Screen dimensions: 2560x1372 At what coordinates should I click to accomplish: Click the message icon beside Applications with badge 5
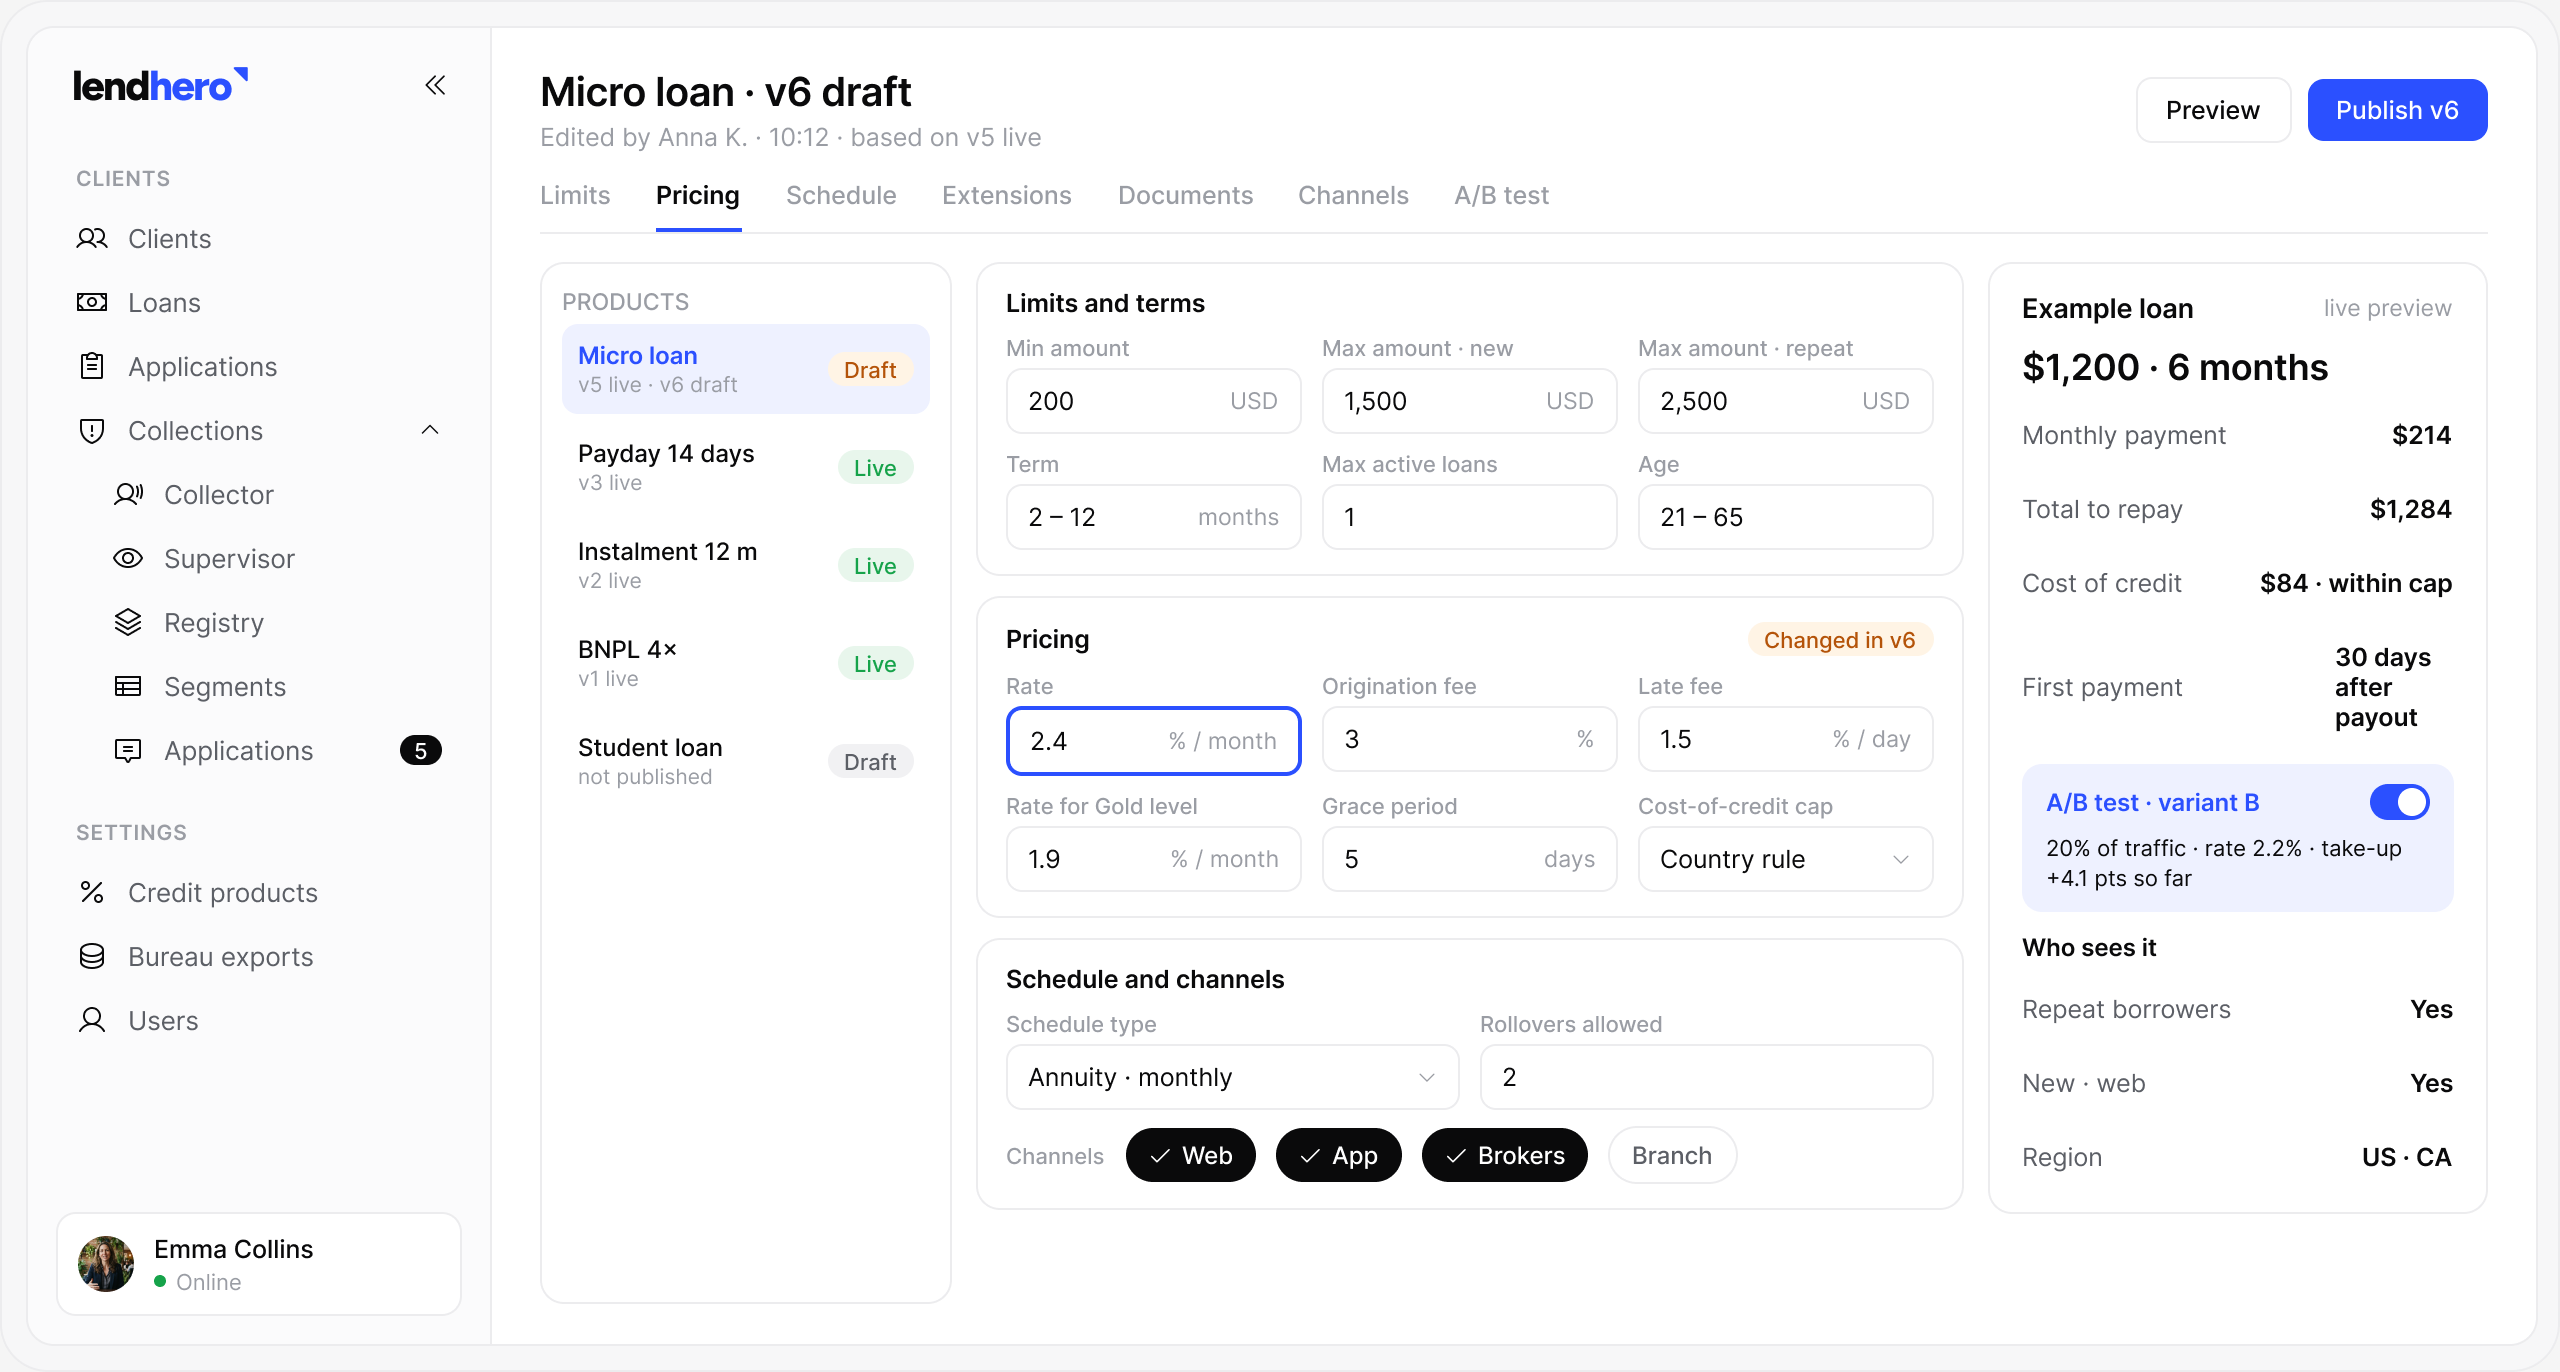pyautogui.click(x=128, y=751)
